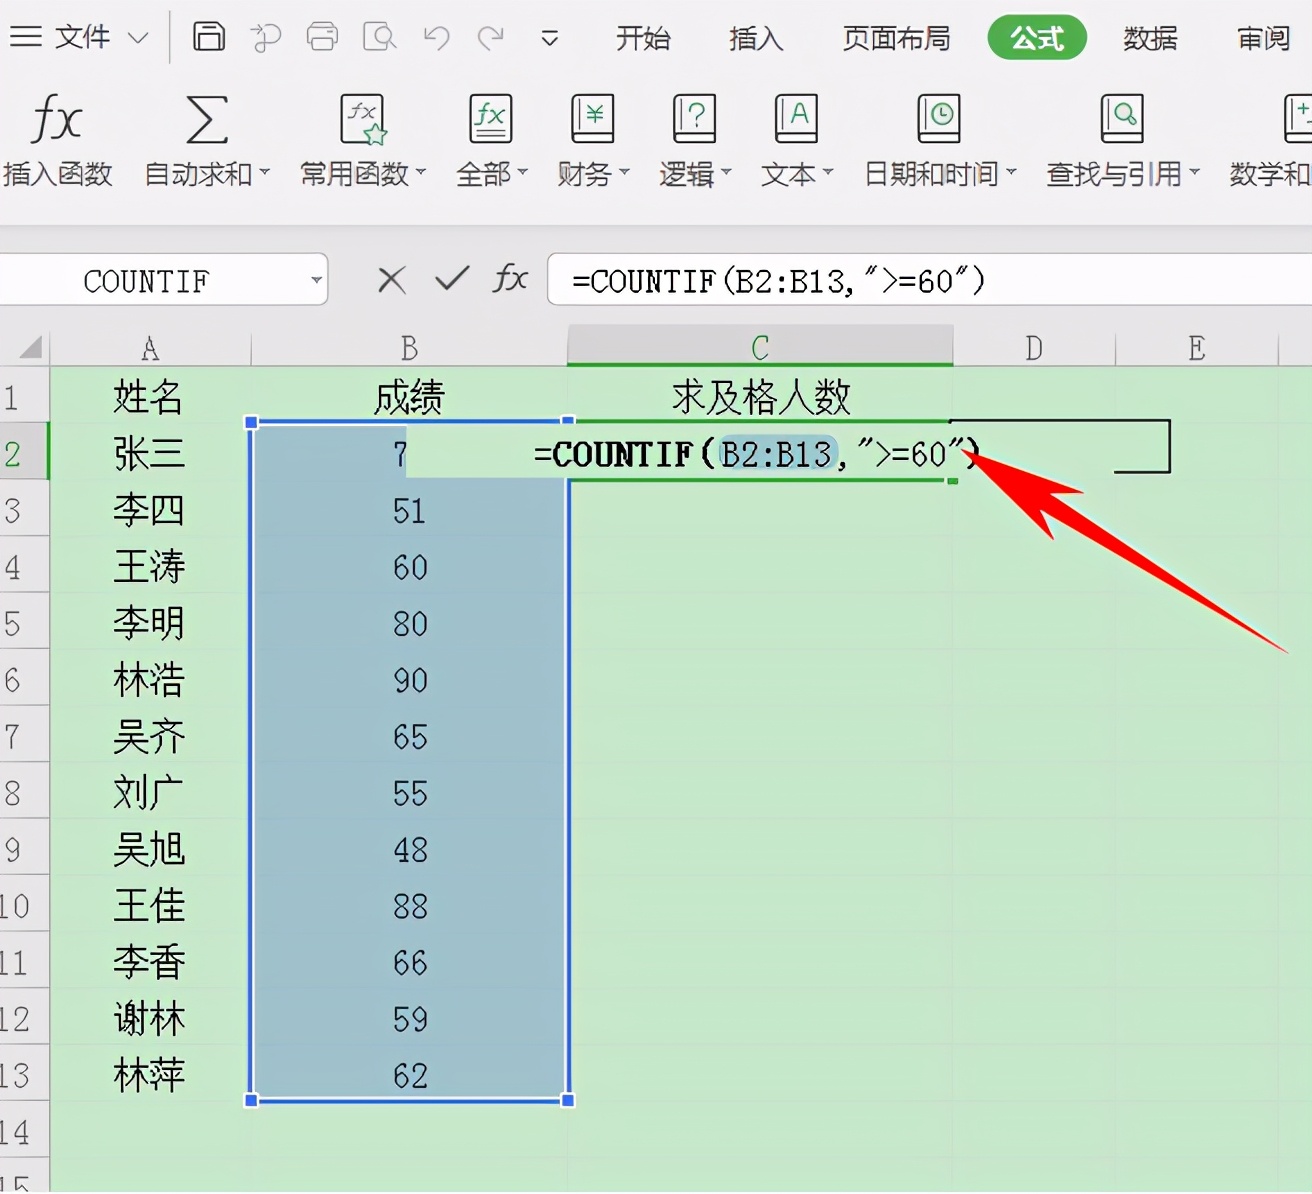Click the print preview icon

(380, 38)
